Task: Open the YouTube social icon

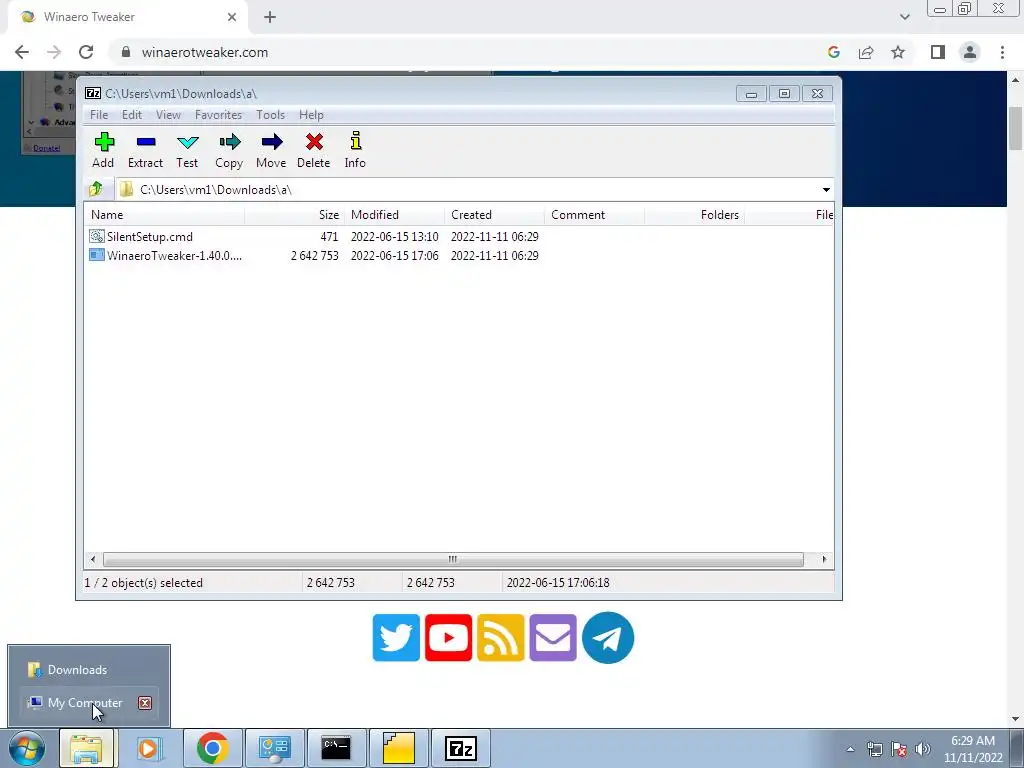Action: coord(449,637)
